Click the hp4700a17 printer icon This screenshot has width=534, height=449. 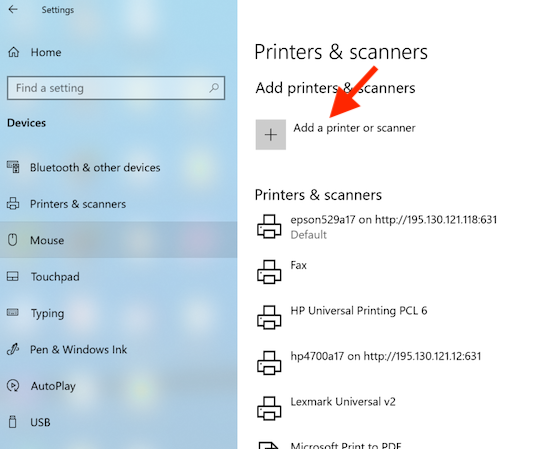(269, 363)
